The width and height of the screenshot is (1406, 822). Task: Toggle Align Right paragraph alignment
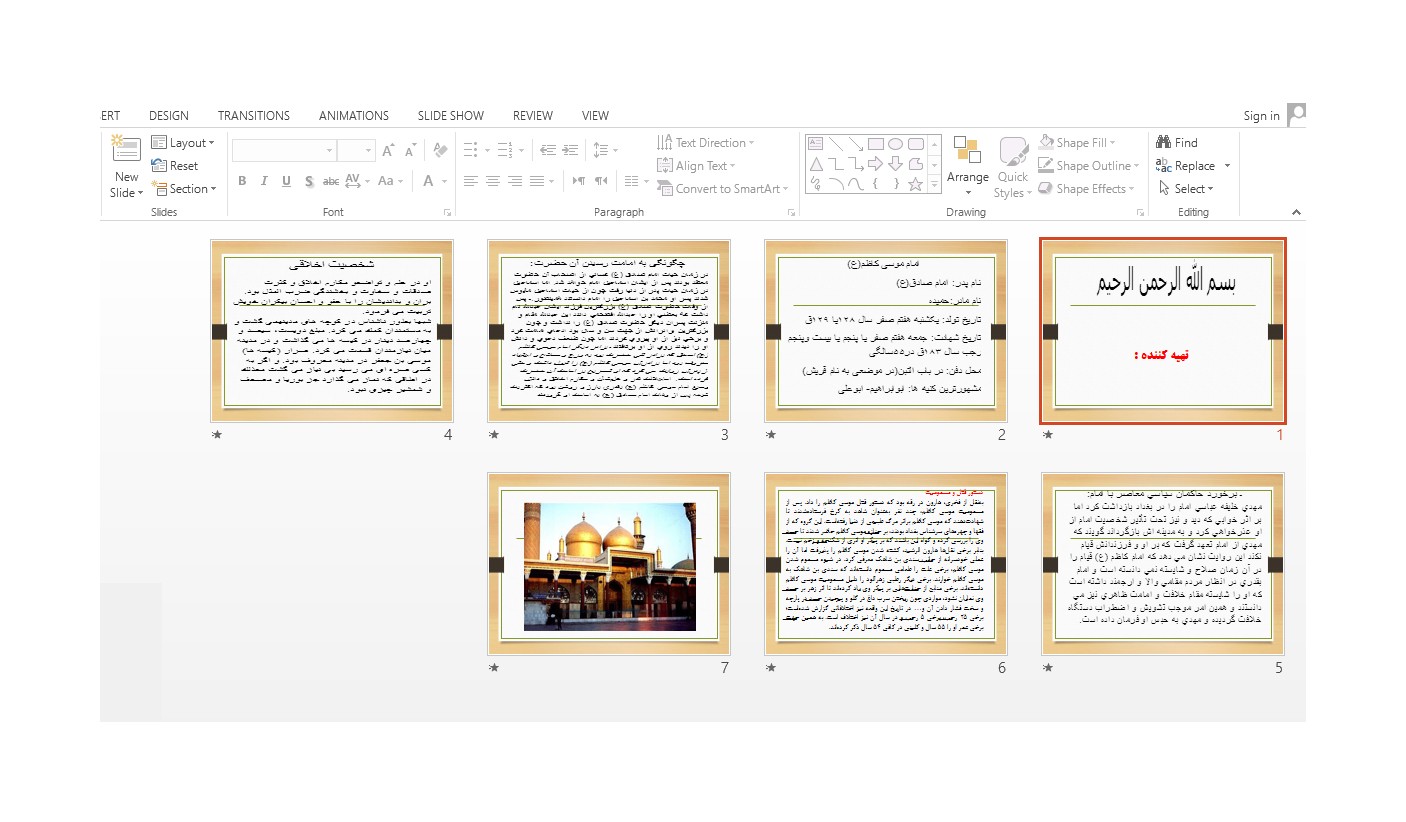(515, 181)
